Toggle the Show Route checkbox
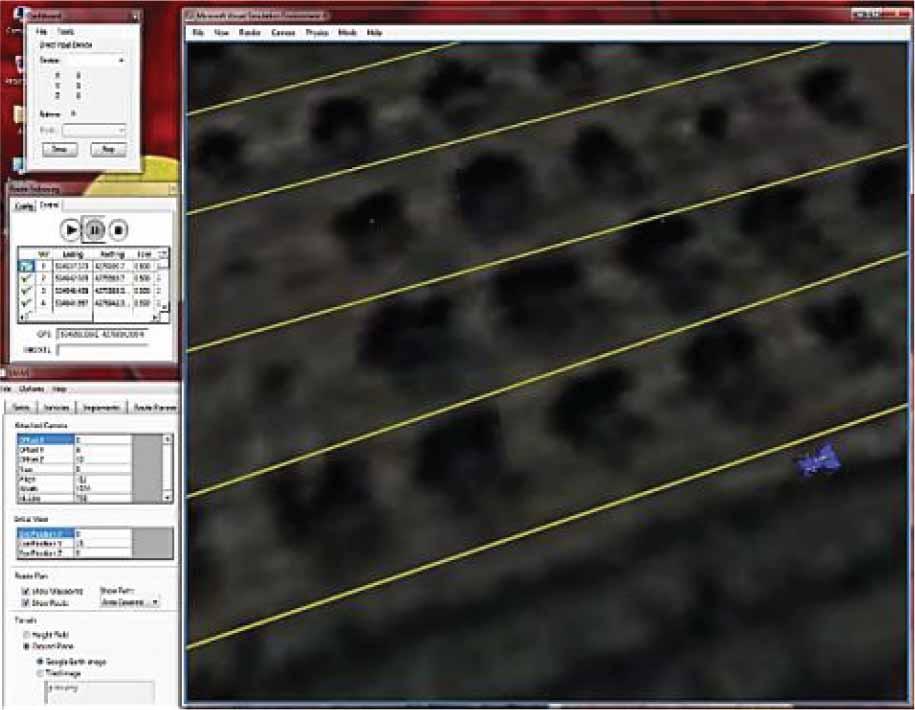Image resolution: width=915 pixels, height=710 pixels. click(23, 603)
